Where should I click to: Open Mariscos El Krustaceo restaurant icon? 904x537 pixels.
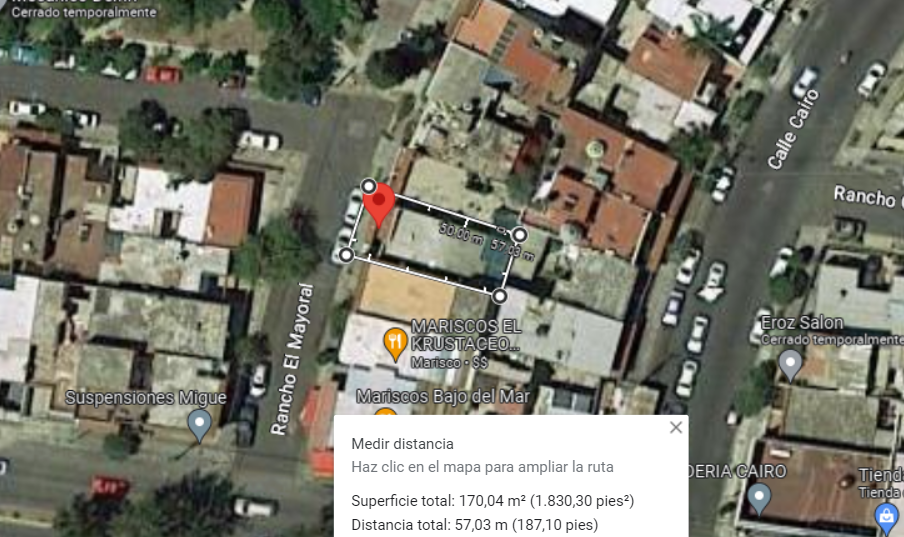[x=396, y=344]
